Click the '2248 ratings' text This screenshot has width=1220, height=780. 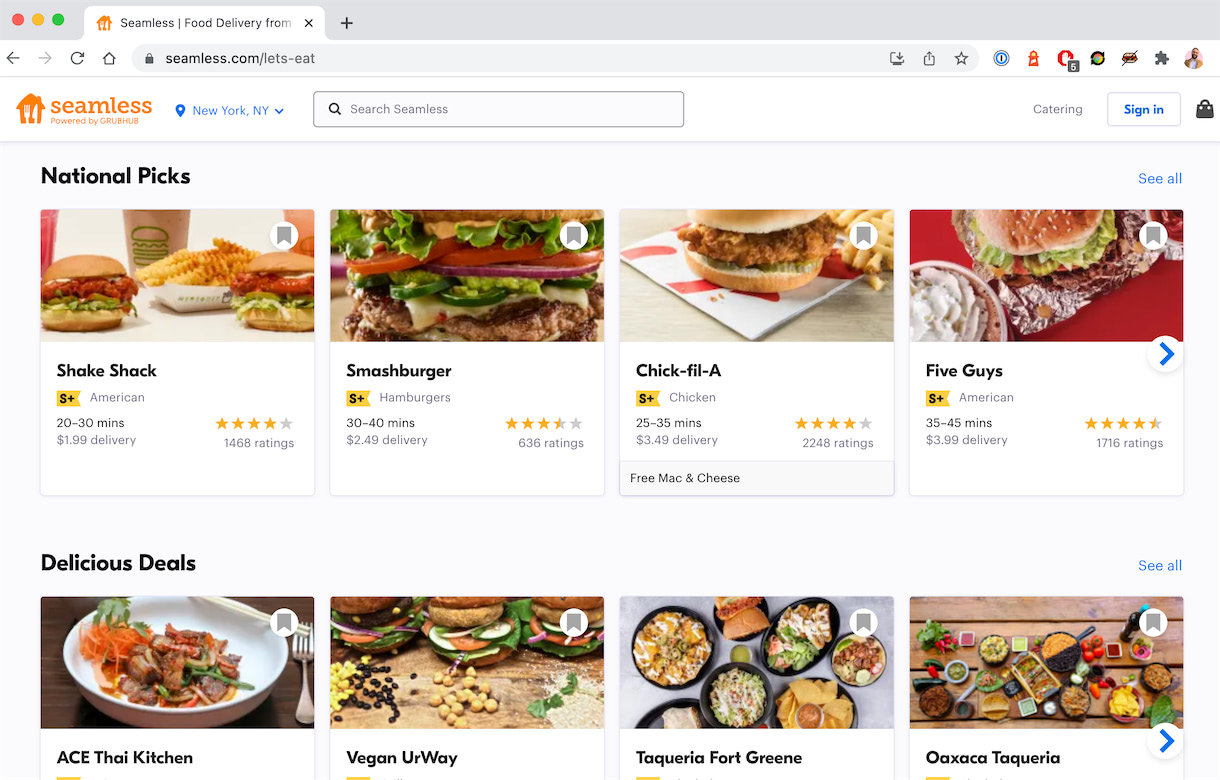(x=838, y=443)
